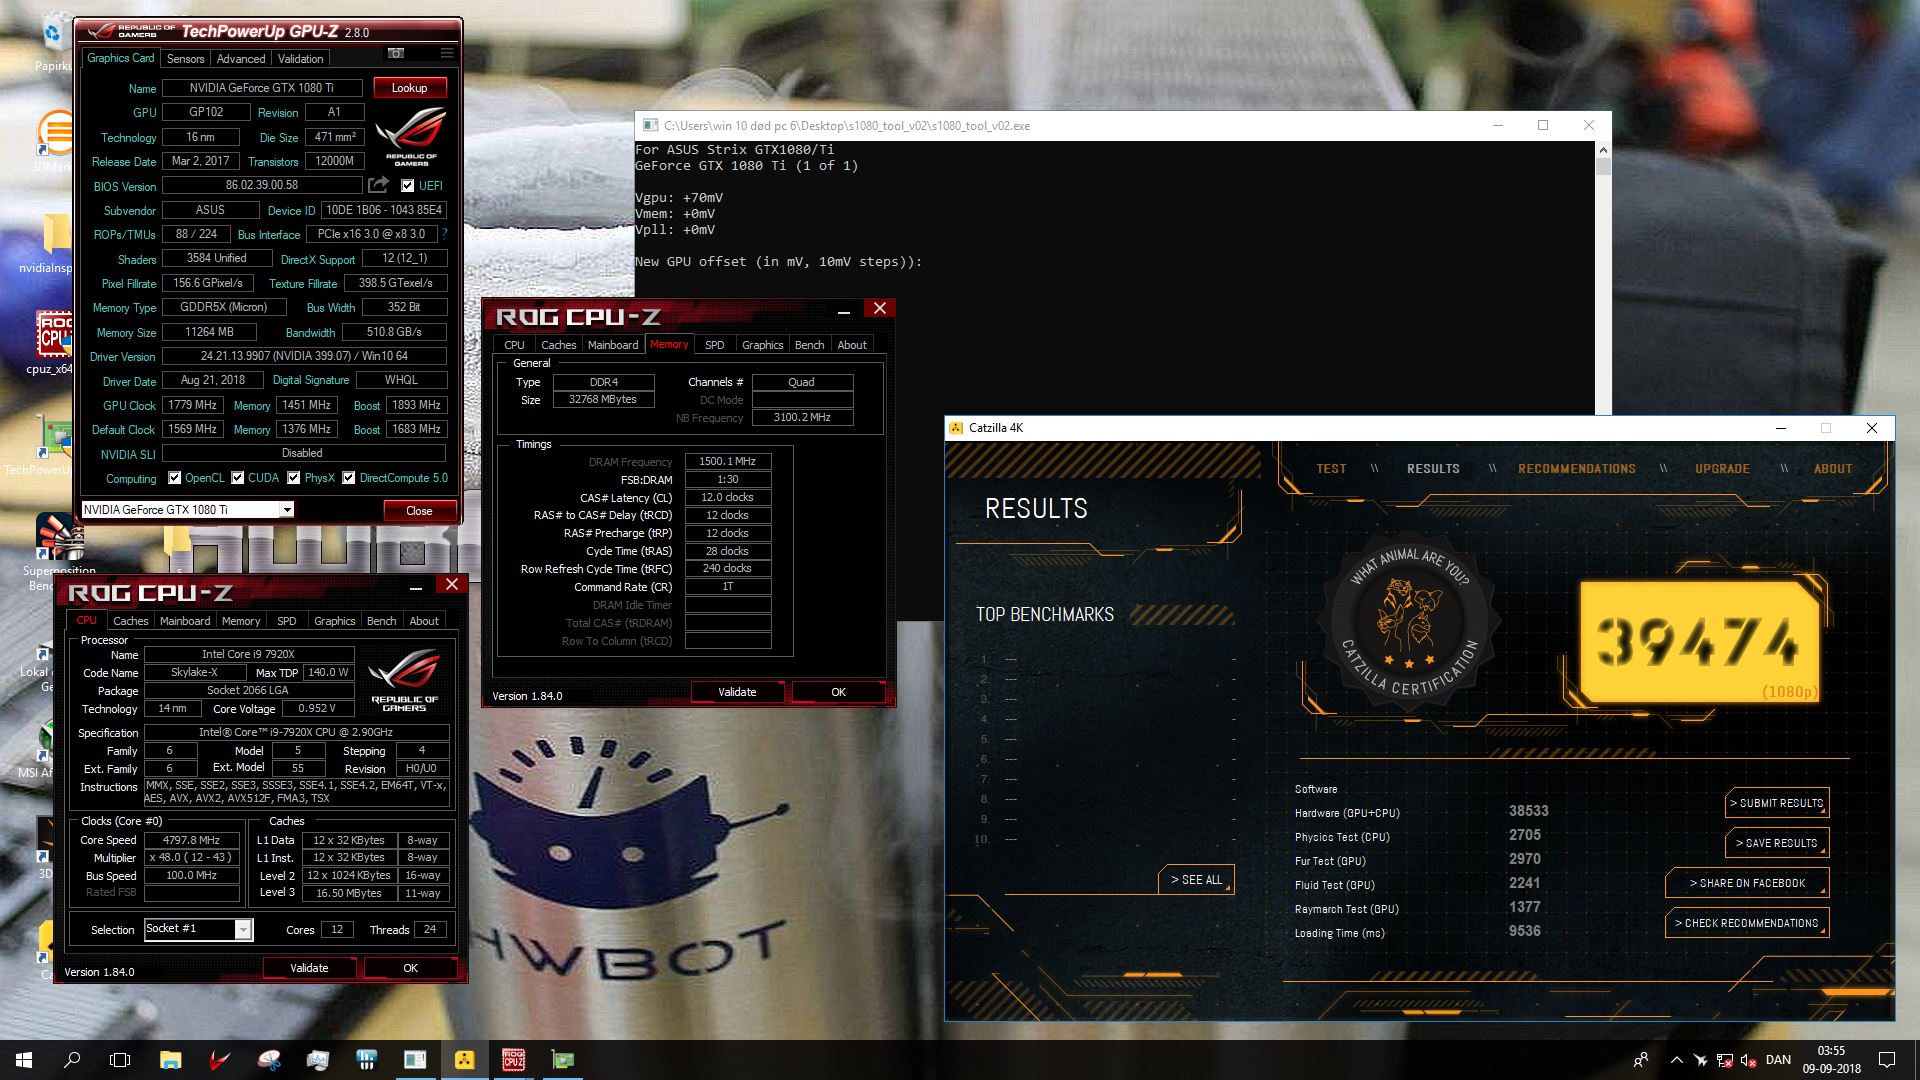The height and width of the screenshot is (1080, 1920).
Task: Open Catzilla ABOUT tab
Action: point(1833,469)
